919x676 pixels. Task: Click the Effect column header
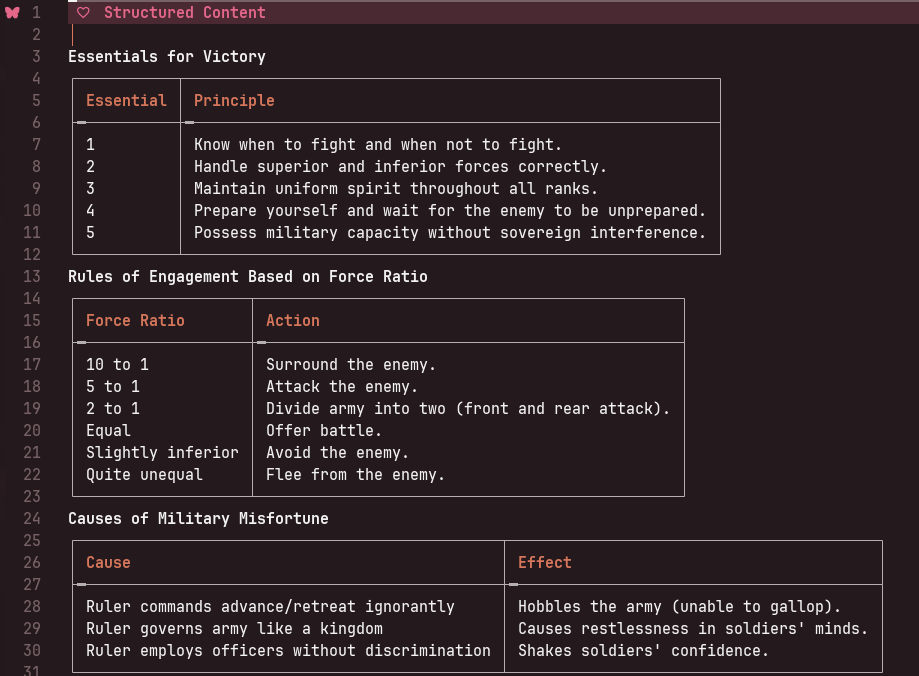point(544,563)
